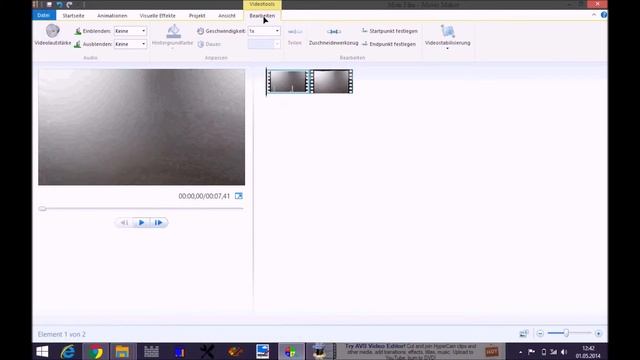
Task: Save project via quick access toolbar
Action: coord(49,4)
